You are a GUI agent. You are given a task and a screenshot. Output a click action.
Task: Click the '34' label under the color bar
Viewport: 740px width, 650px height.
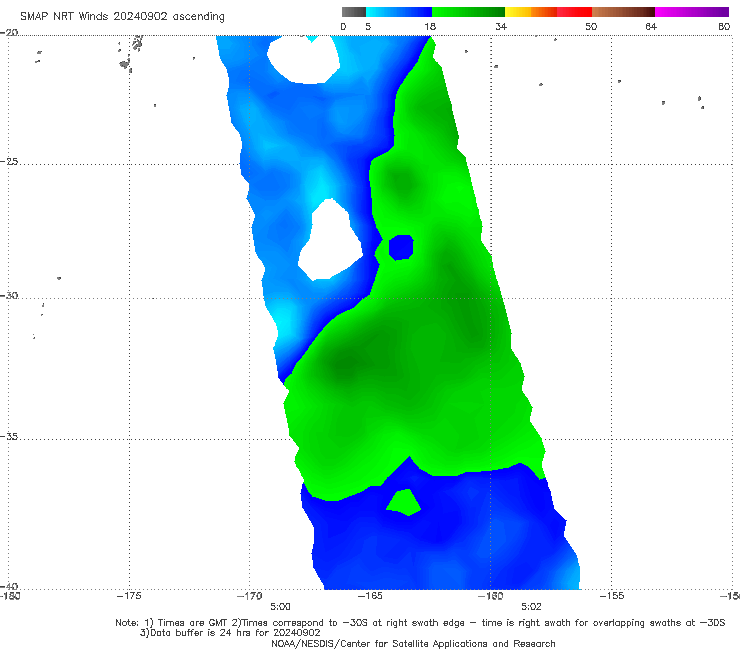[x=501, y=26]
